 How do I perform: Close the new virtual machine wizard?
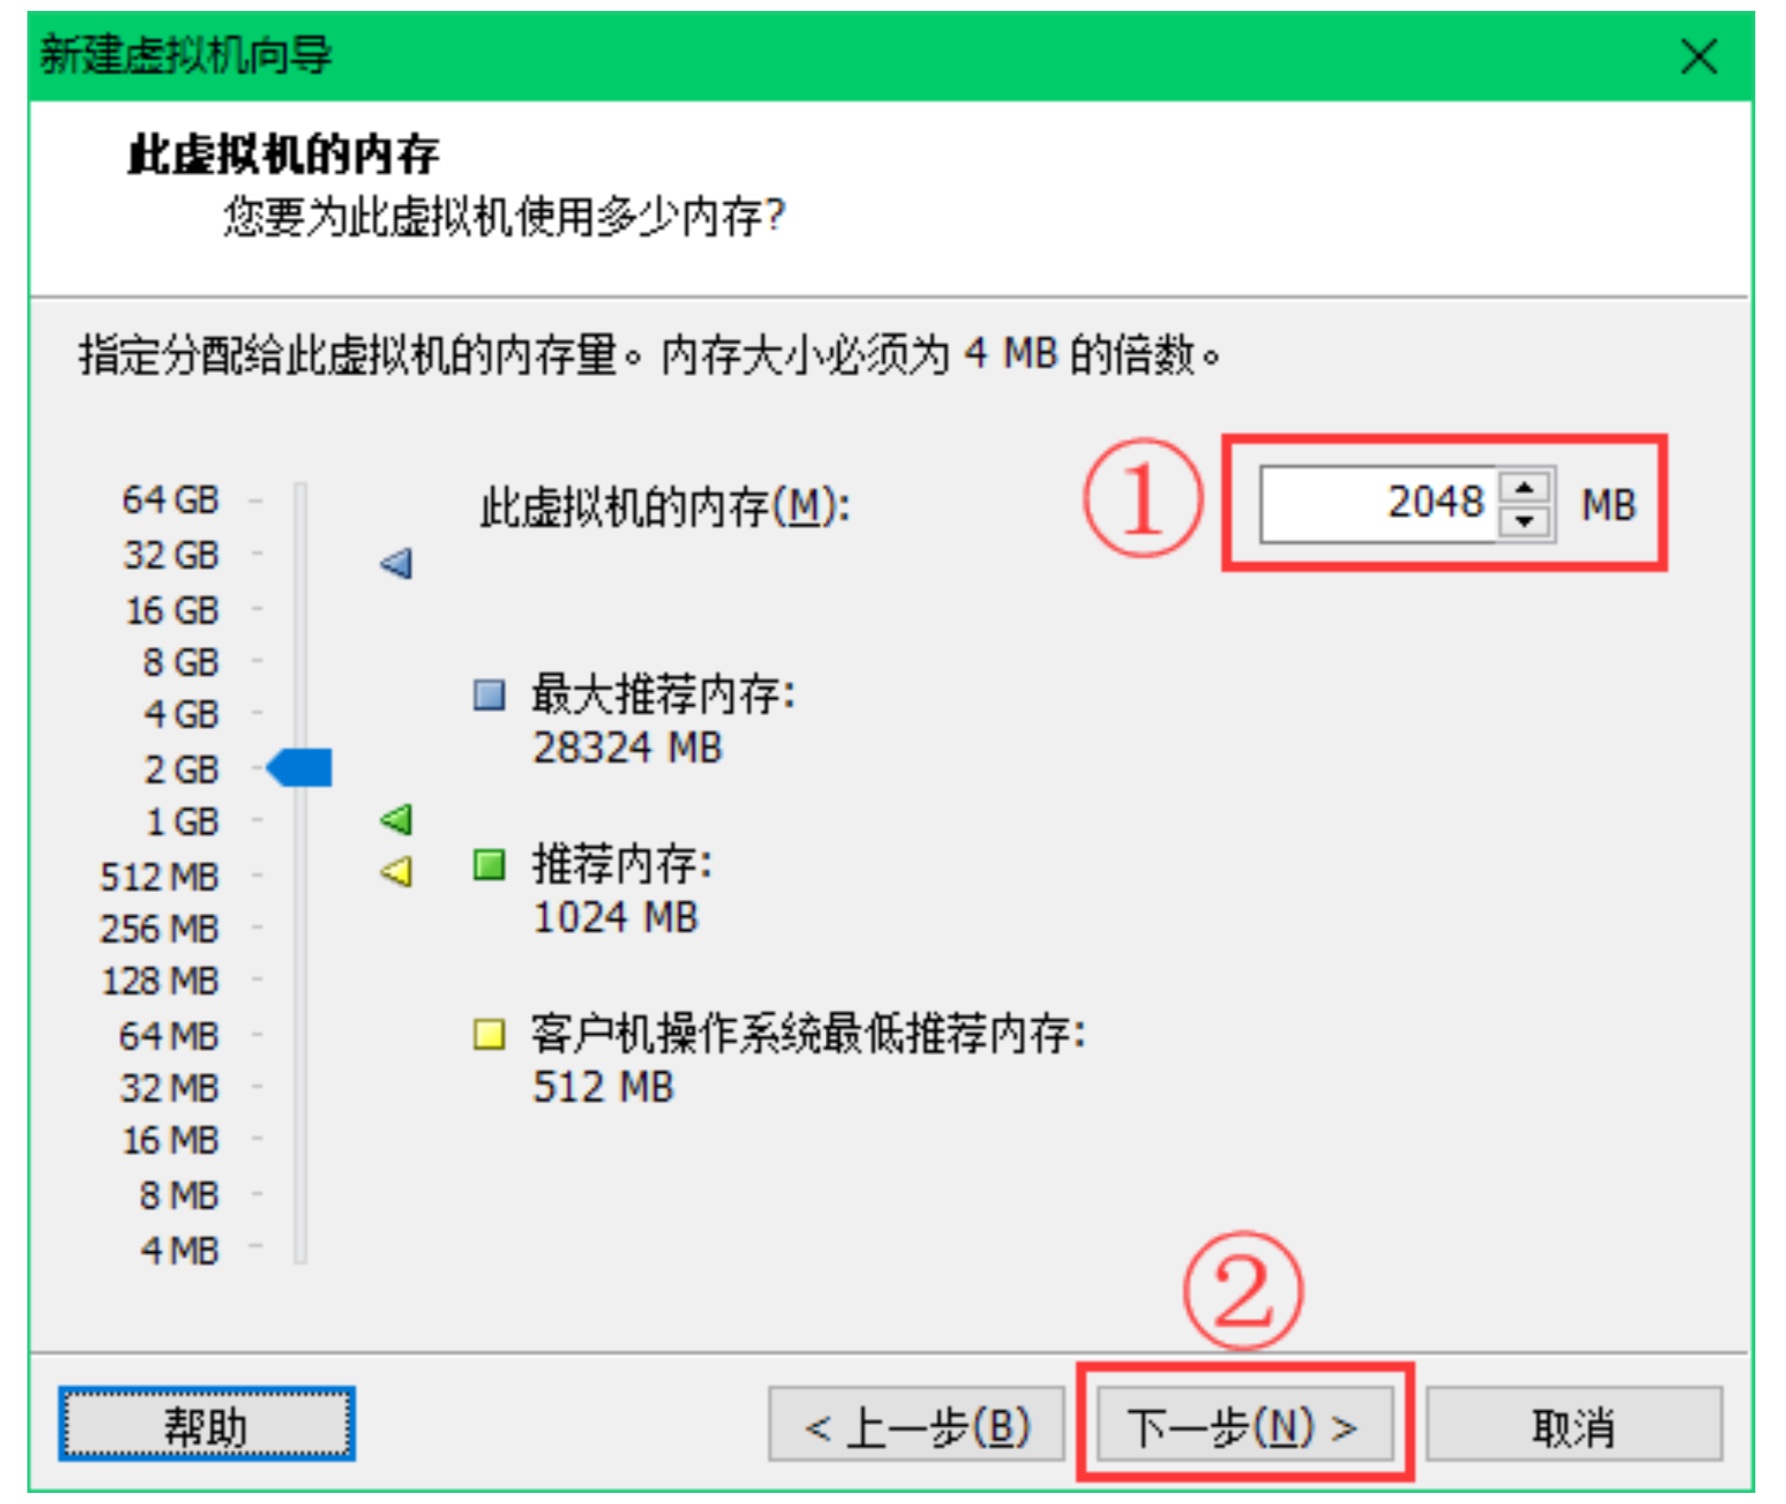point(1699,57)
